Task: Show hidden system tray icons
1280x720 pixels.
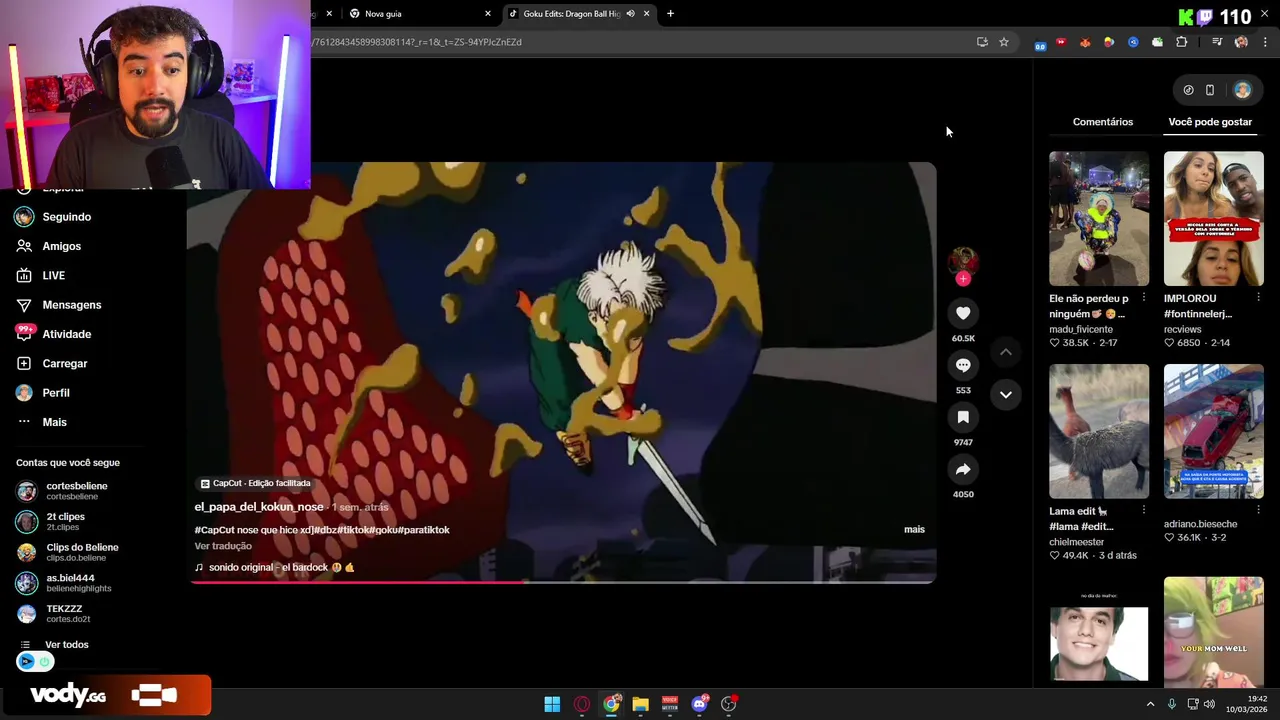Action: pyautogui.click(x=1150, y=704)
